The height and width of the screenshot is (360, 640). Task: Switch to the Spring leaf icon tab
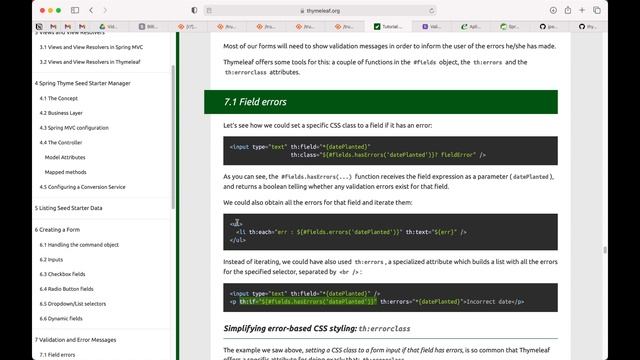[x=510, y=27]
